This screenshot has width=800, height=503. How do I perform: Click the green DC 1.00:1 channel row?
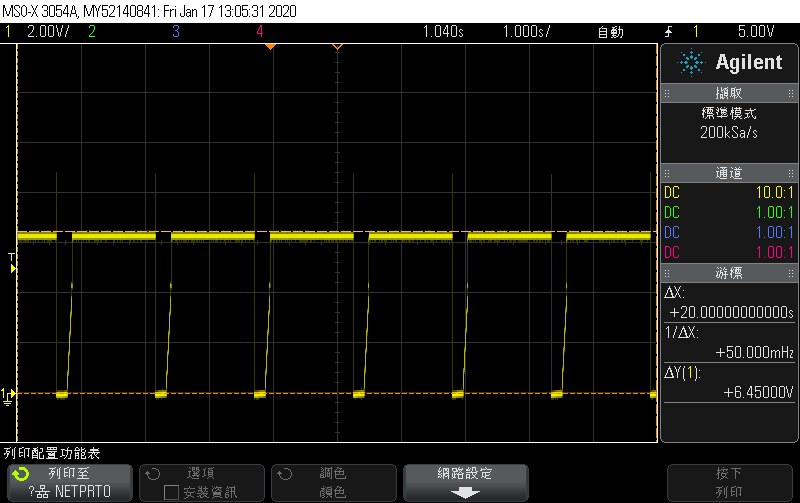[729, 213]
